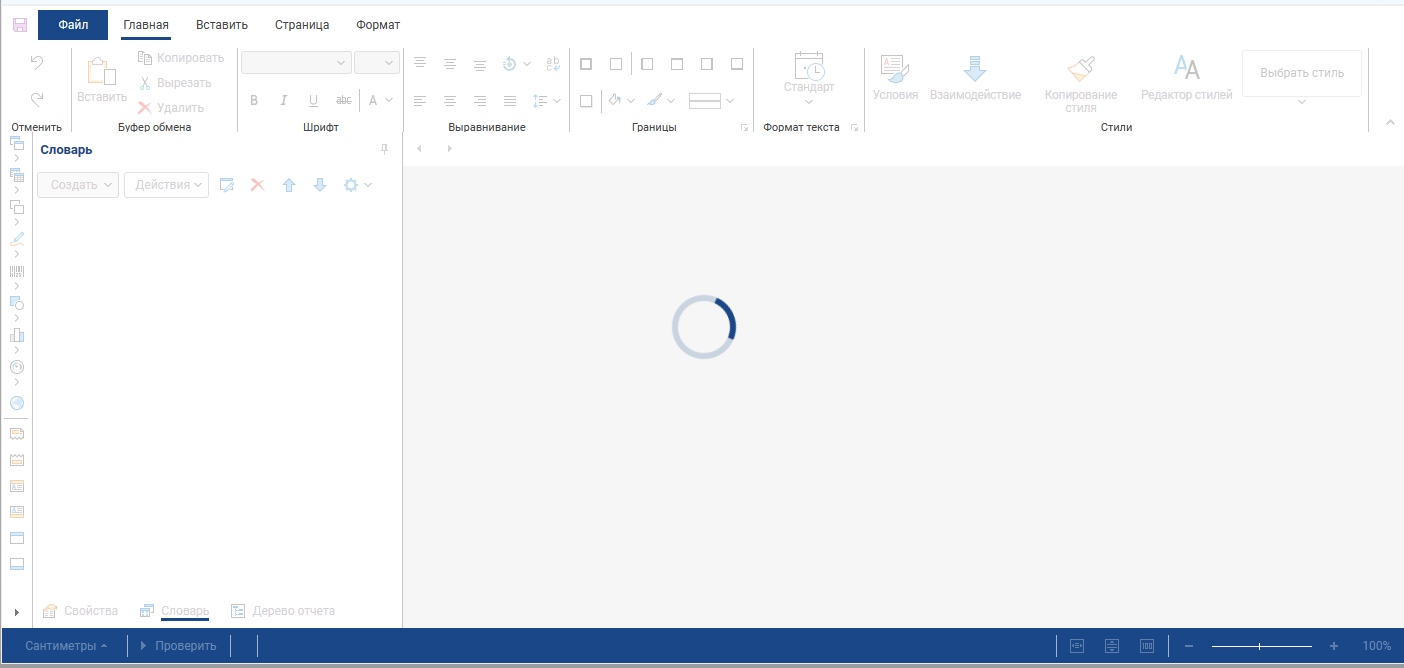
Task: Click the zoom slider in the status bar
Action: (x=1262, y=646)
